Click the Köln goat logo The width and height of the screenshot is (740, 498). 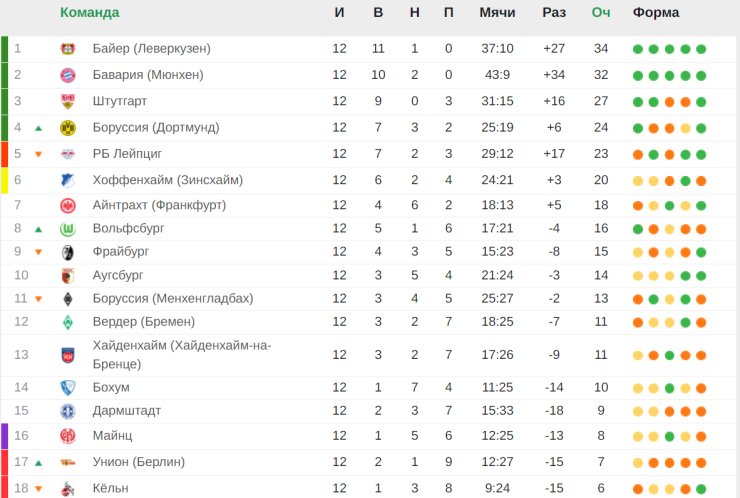point(68,489)
